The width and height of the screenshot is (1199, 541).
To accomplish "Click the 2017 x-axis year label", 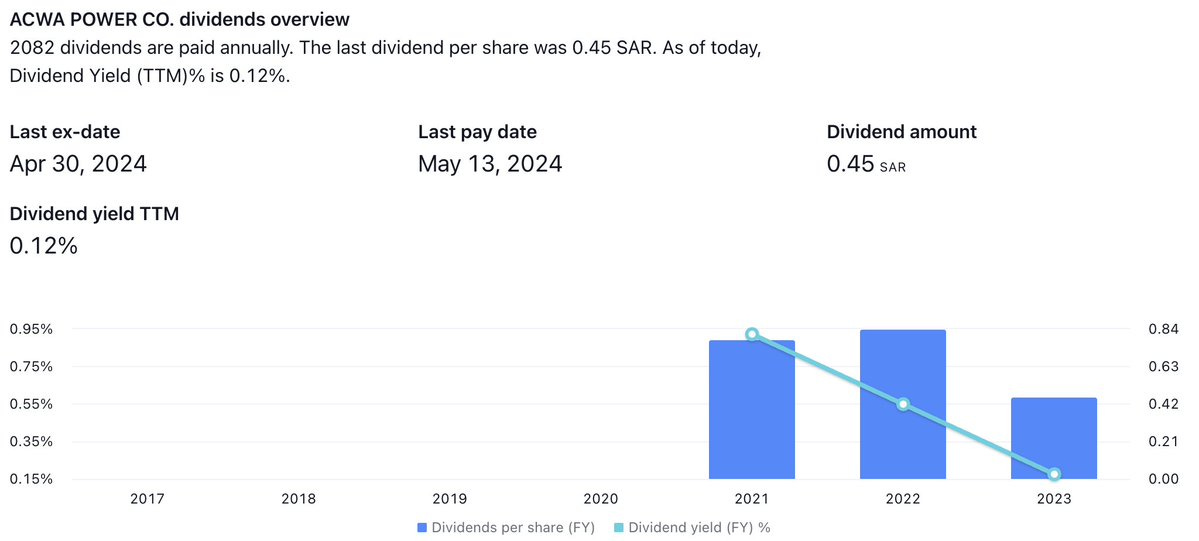I will coord(148,499).
